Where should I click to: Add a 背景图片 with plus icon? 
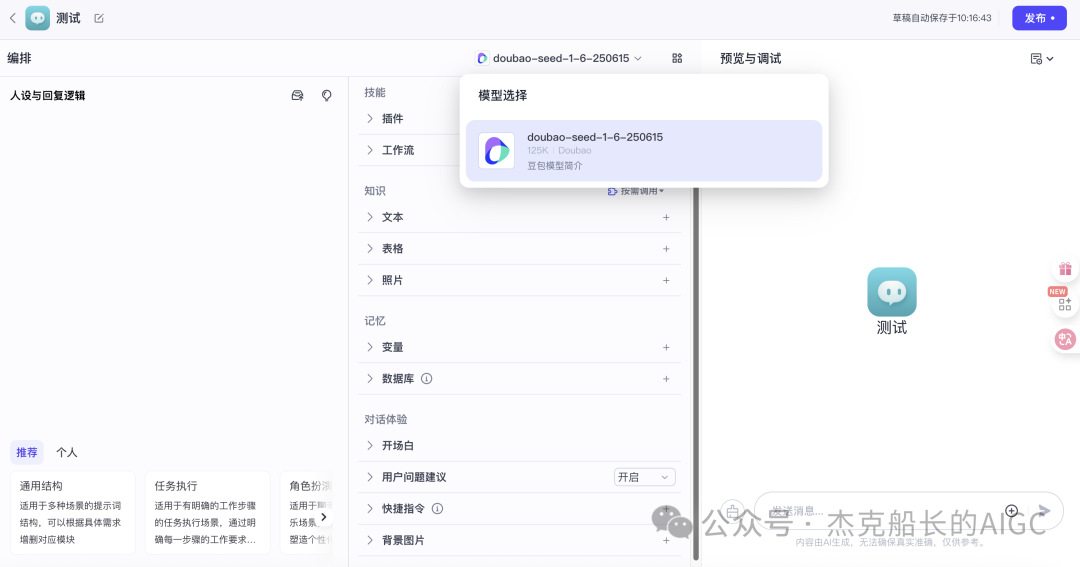(x=666, y=541)
